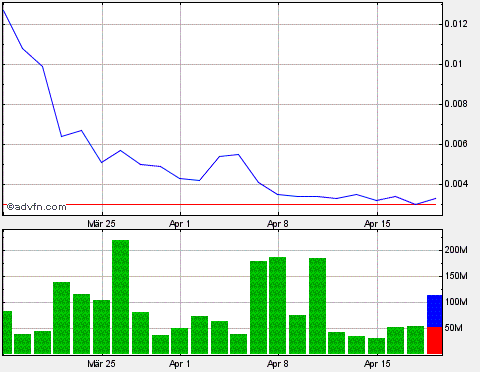Click Apr 15 label under price chart
This screenshot has height=372, width=480.
[x=377, y=224]
